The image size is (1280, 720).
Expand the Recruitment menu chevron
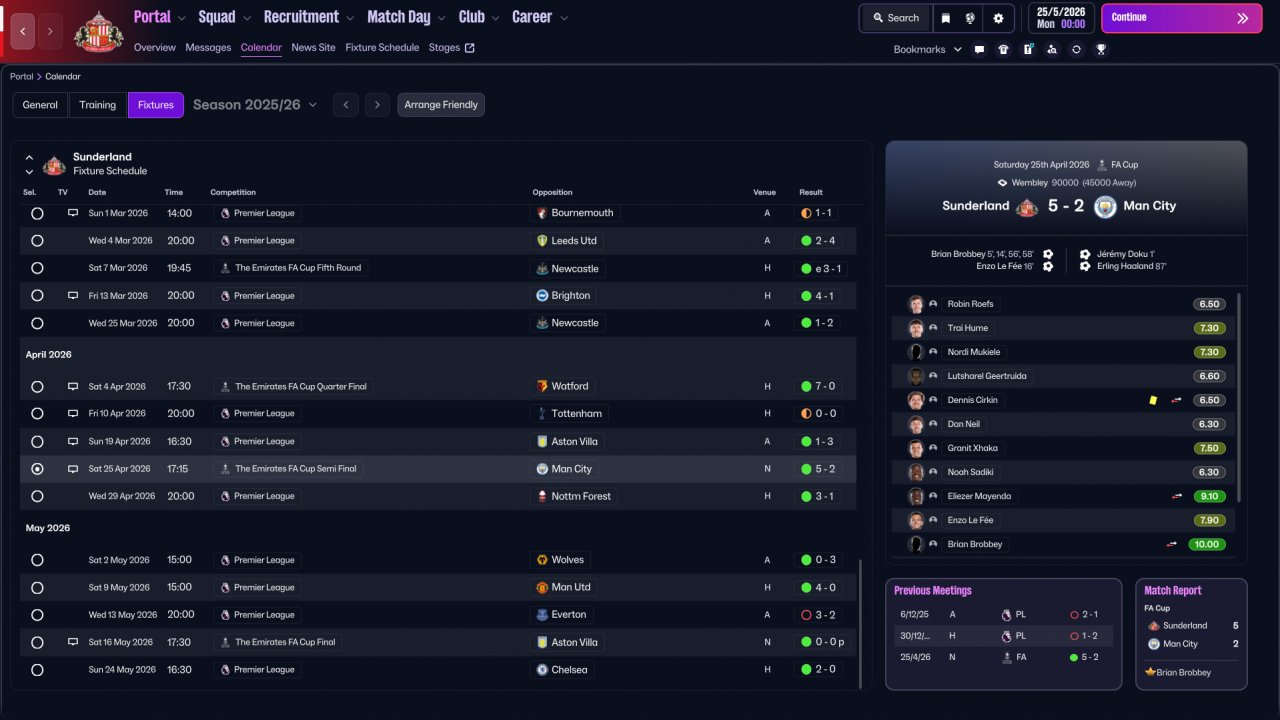[349, 18]
